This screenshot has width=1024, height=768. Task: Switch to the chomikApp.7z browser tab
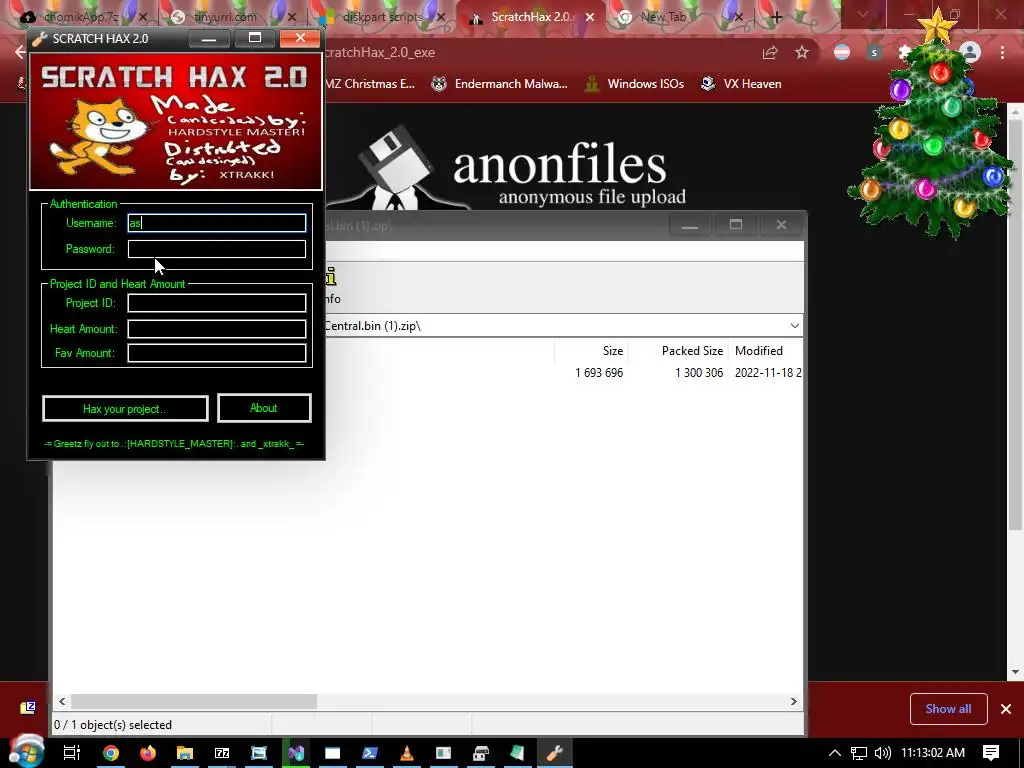tap(82, 17)
